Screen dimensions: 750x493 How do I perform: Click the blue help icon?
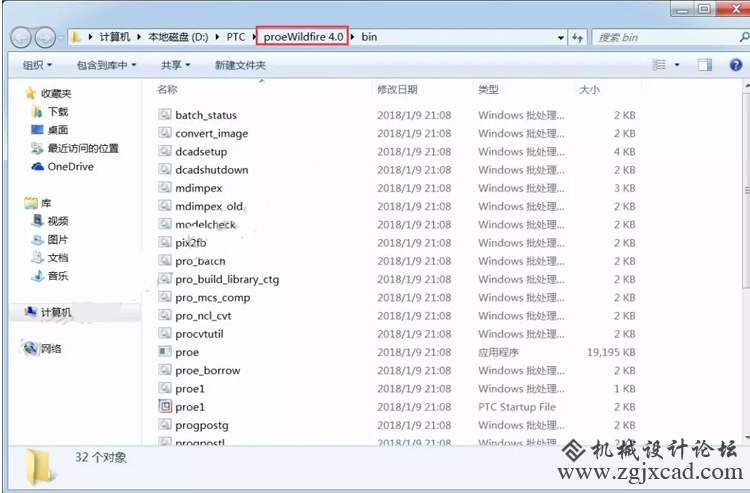[736, 65]
